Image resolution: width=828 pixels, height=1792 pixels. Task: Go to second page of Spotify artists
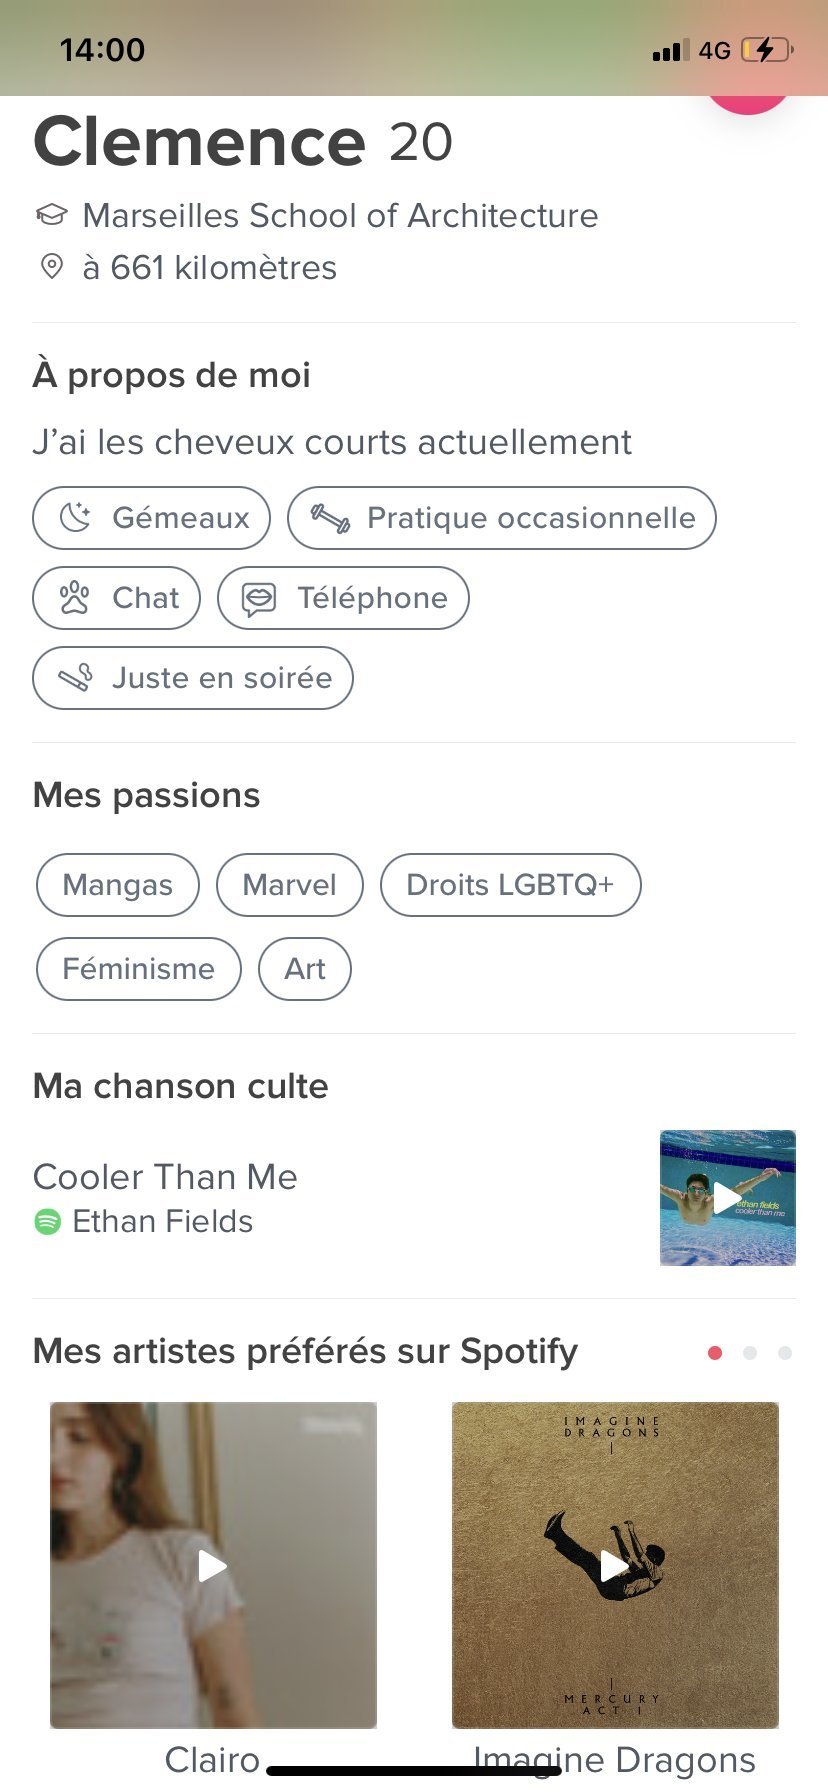click(x=750, y=1353)
